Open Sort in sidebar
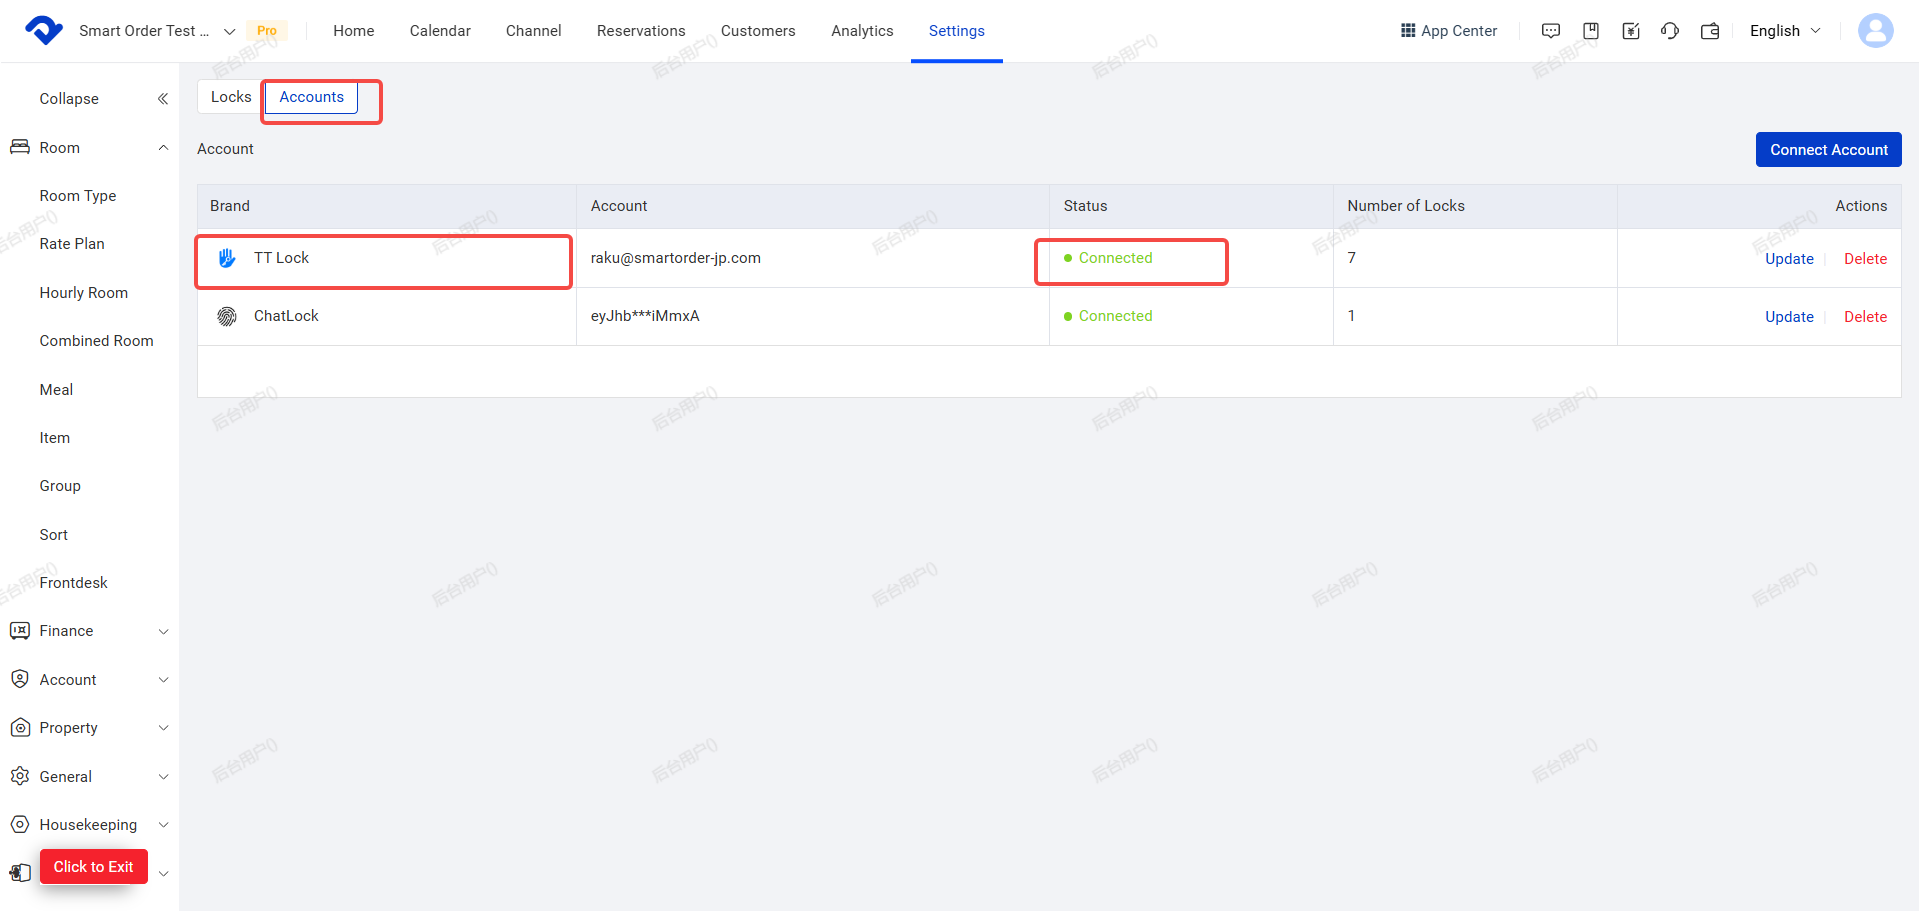The height and width of the screenshot is (911, 1919). [x=54, y=535]
